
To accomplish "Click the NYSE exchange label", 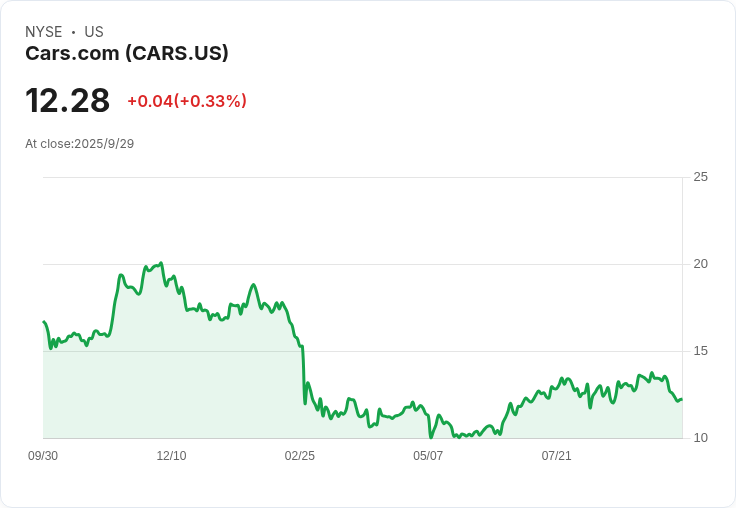I will 44,32.
